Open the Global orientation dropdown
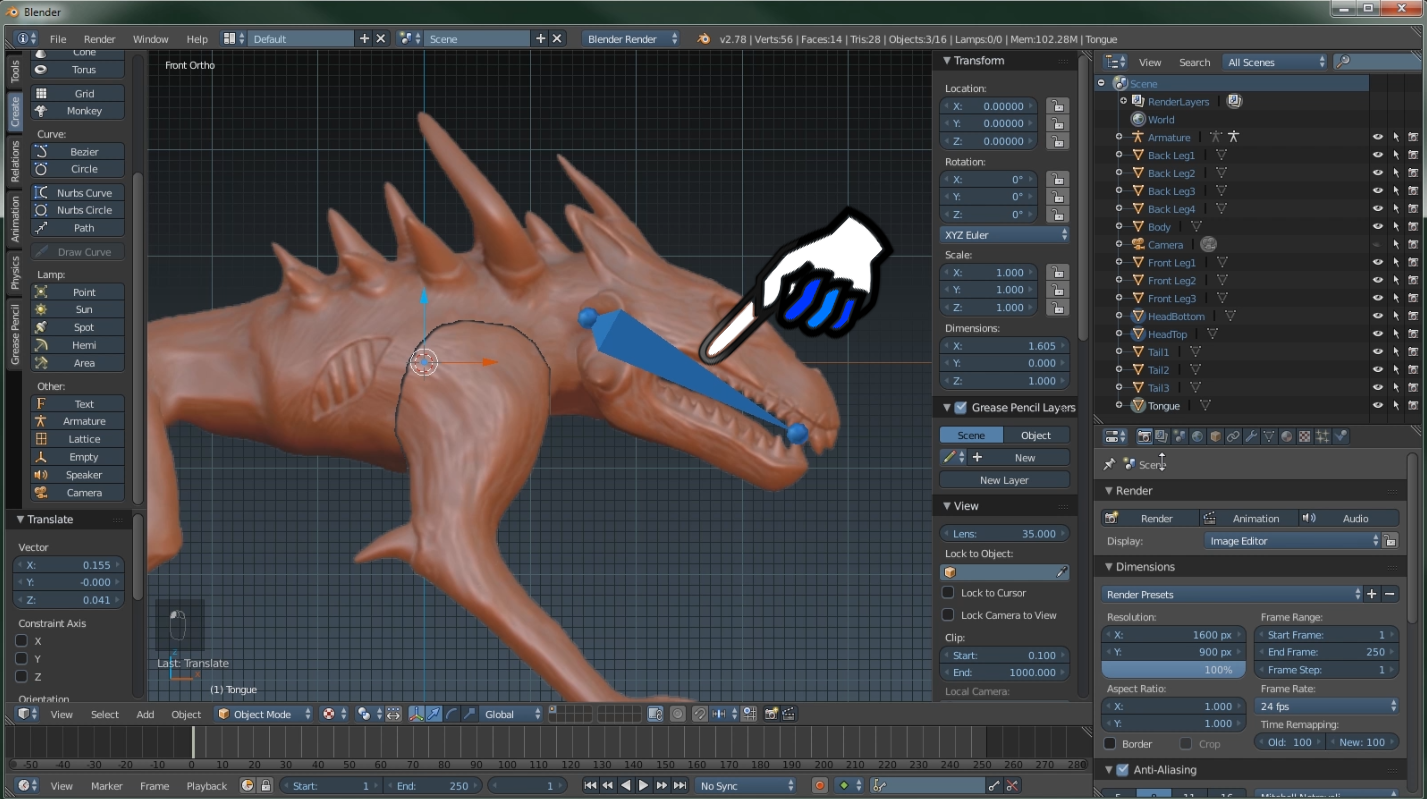Screen dimensions: 1427x799 click(x=511, y=714)
